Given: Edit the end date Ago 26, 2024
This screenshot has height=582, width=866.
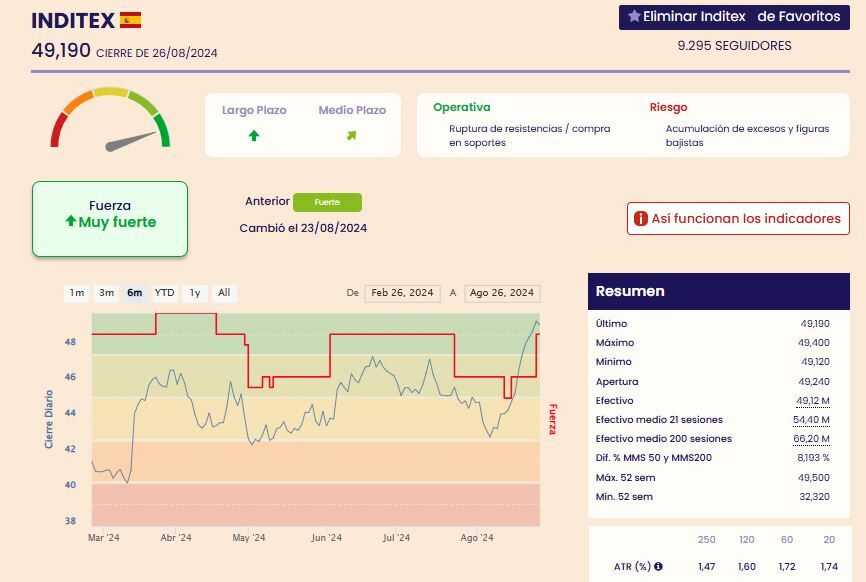Looking at the screenshot, I should point(502,293).
